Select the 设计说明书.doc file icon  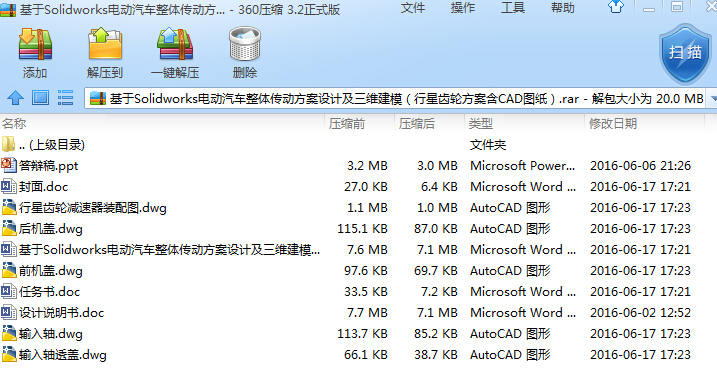[8, 312]
